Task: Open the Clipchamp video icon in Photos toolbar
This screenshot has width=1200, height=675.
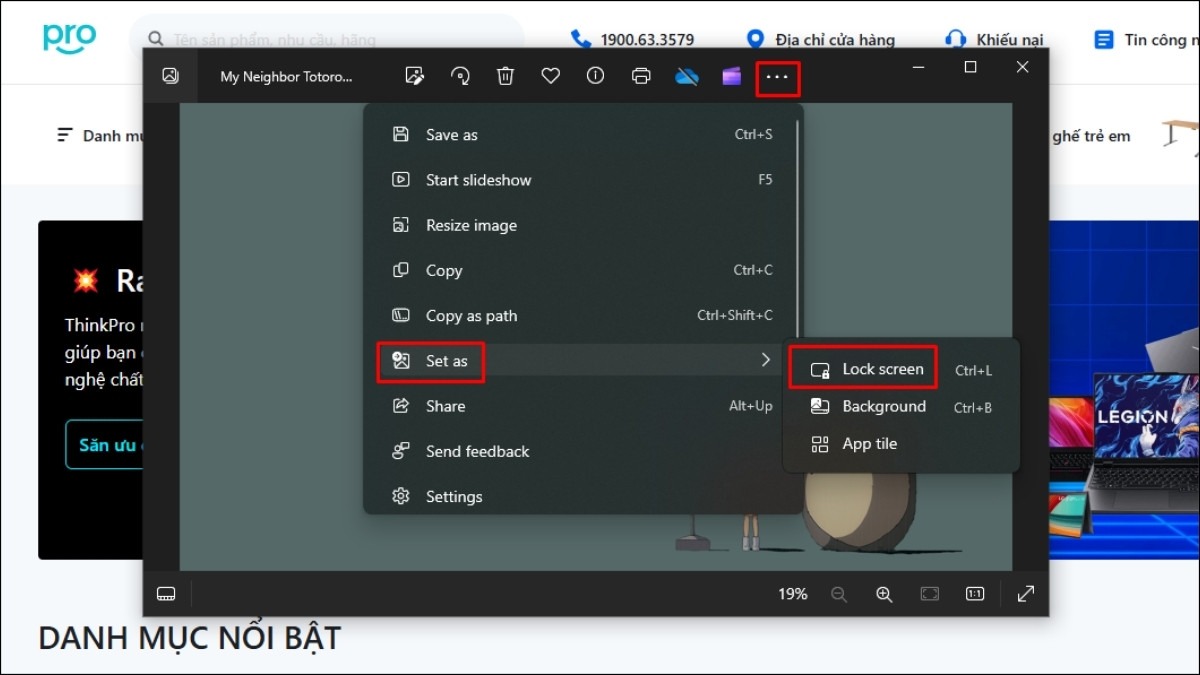Action: [732, 76]
